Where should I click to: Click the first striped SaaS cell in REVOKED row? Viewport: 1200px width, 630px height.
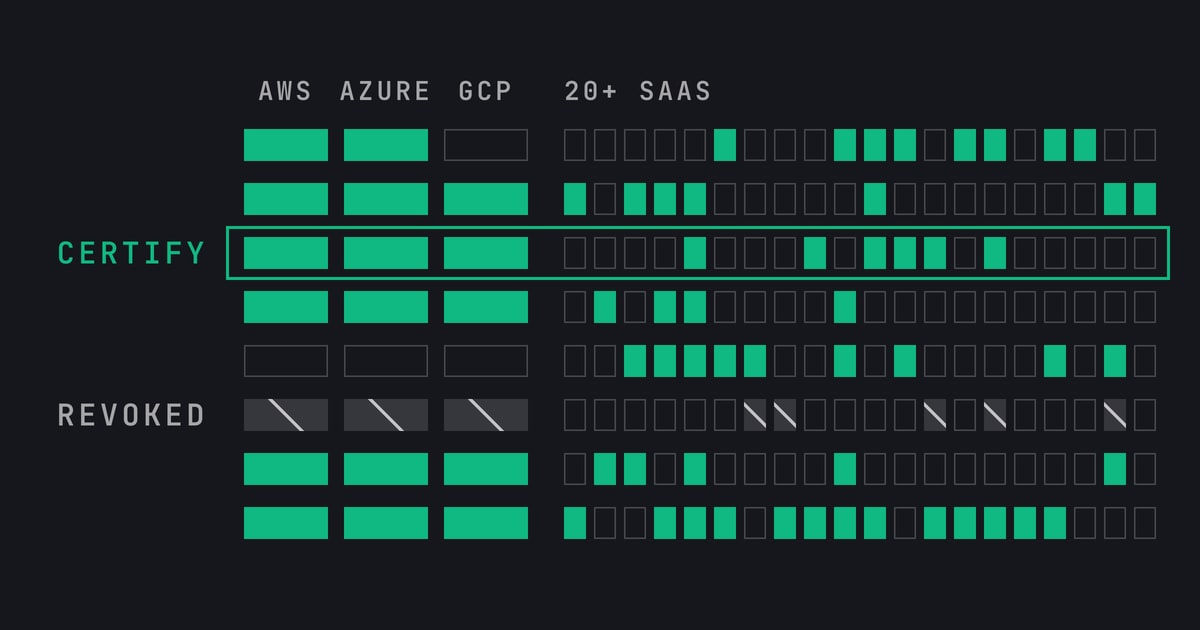[x=755, y=415]
